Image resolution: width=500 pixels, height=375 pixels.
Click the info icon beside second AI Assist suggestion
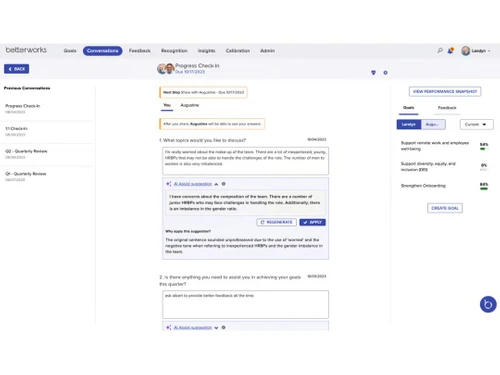pyautogui.click(x=224, y=327)
